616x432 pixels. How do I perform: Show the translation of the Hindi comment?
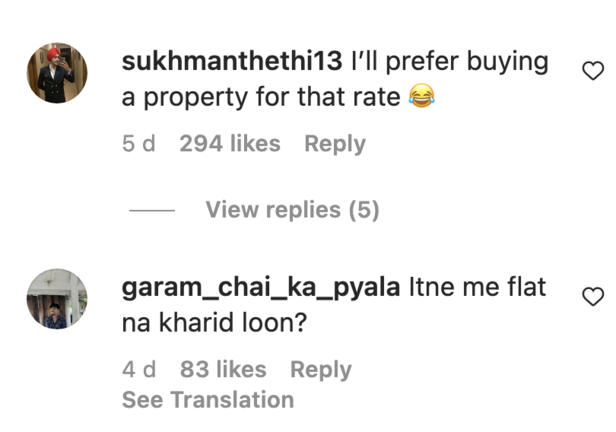click(208, 400)
